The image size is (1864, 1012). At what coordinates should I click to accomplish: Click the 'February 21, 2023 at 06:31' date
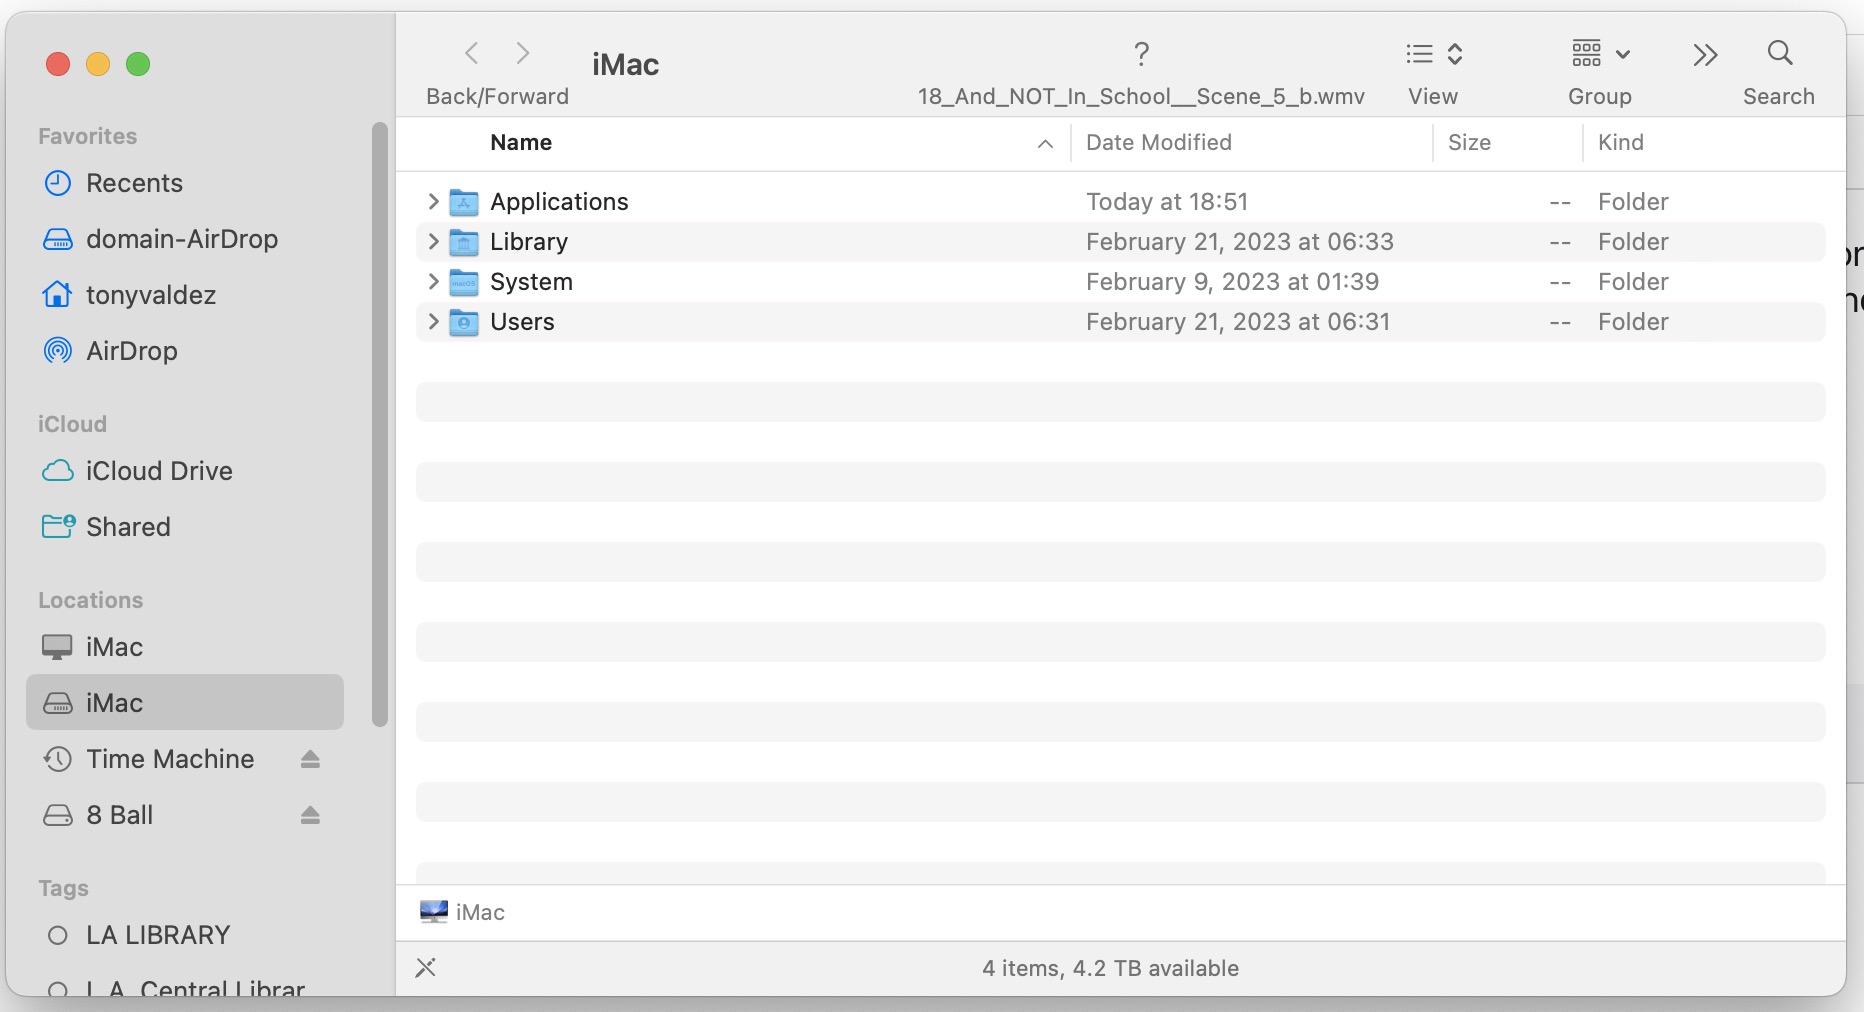pyautogui.click(x=1238, y=321)
